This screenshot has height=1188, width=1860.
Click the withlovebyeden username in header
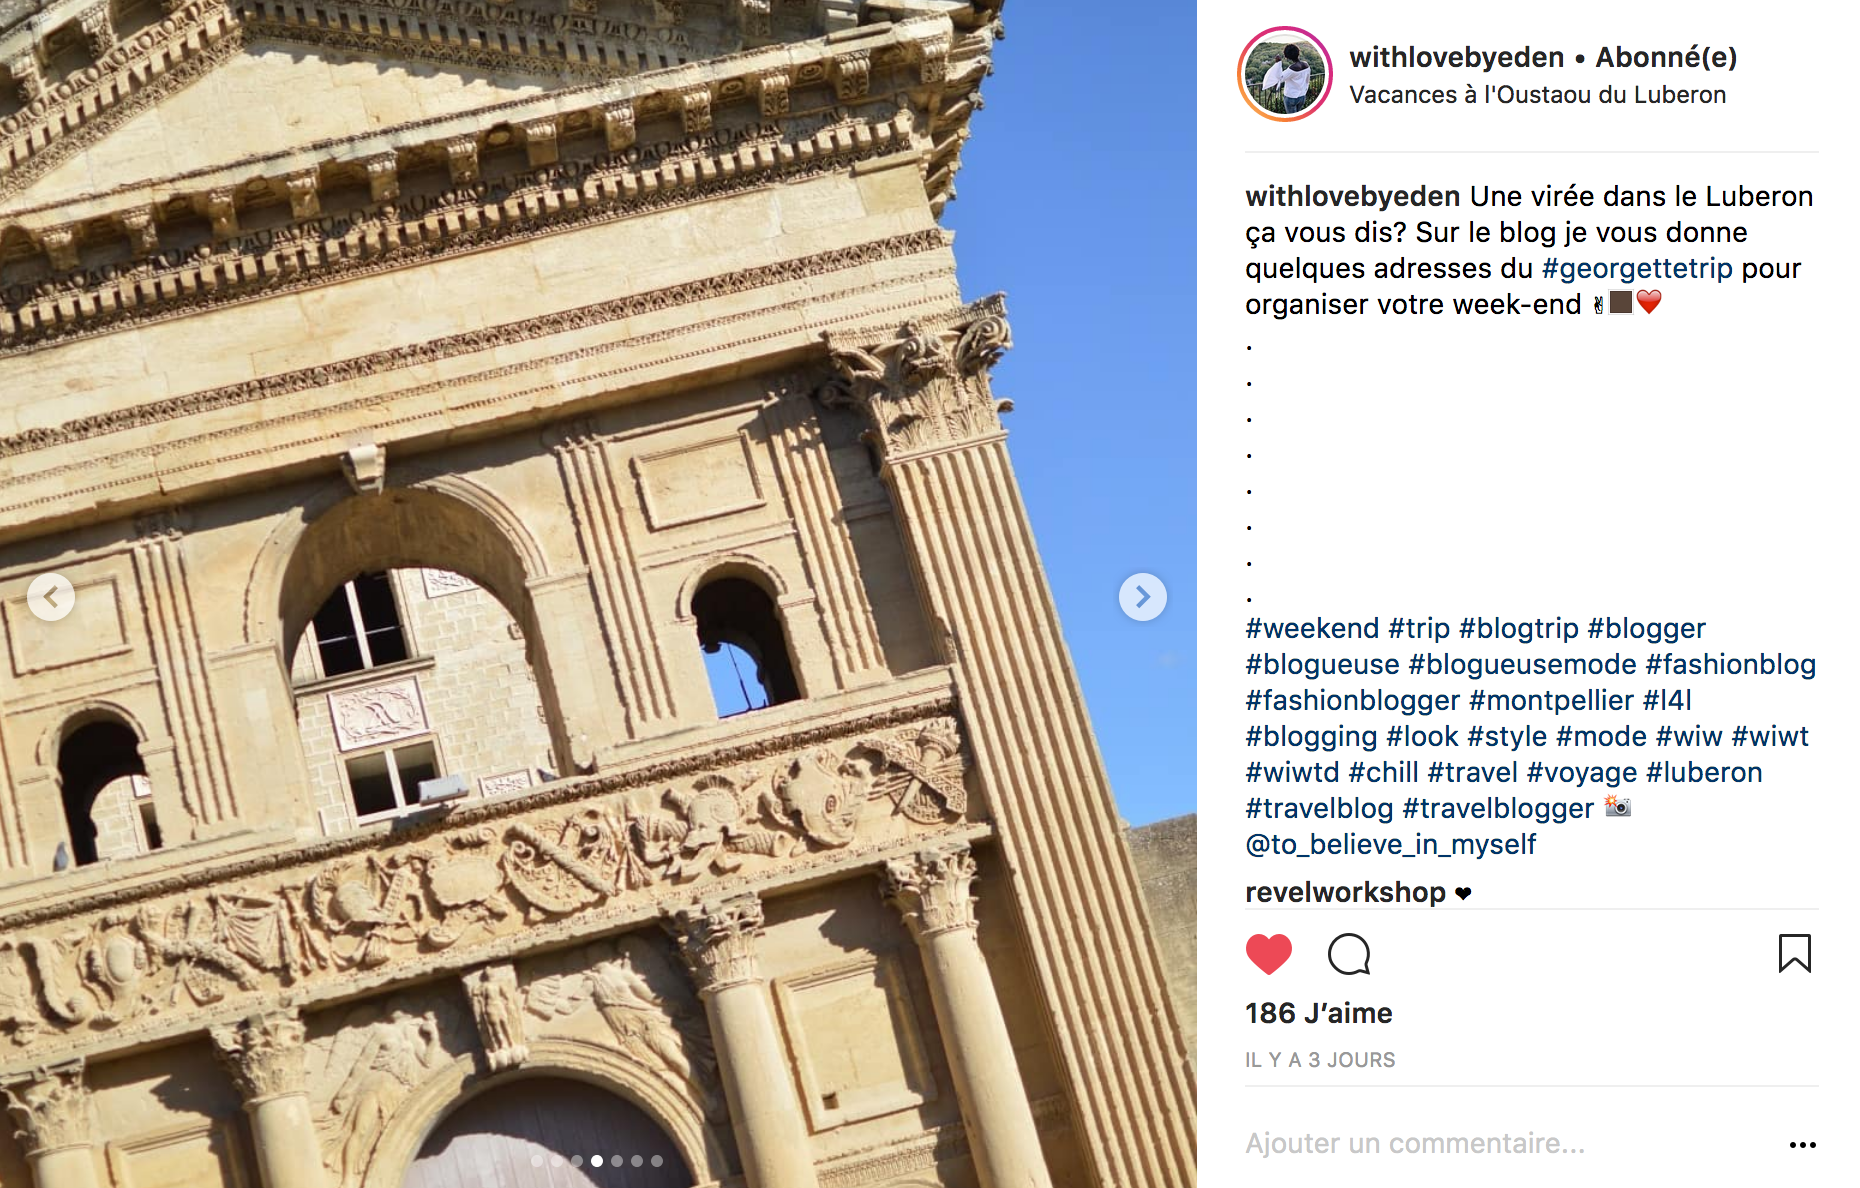click(1456, 57)
